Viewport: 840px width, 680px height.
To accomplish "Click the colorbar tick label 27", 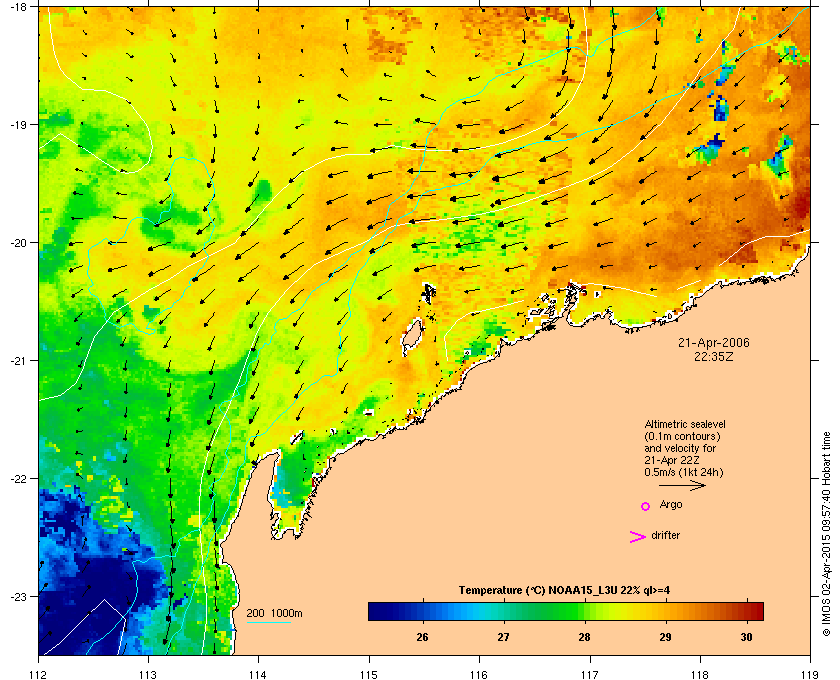I will [x=503, y=637].
